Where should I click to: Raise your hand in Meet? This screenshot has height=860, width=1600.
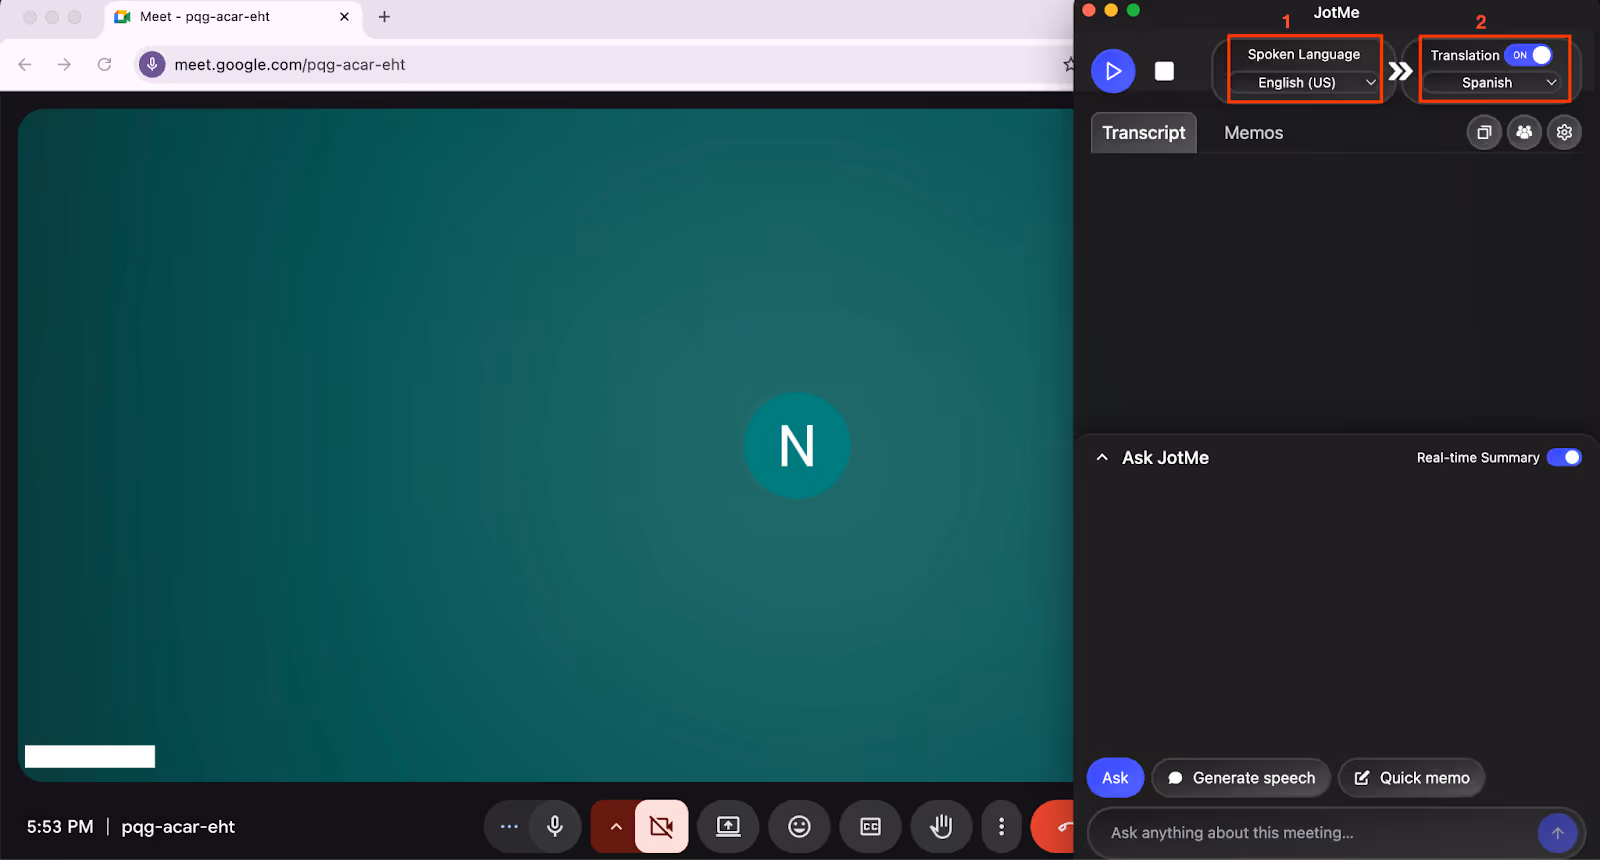pyautogui.click(x=941, y=826)
